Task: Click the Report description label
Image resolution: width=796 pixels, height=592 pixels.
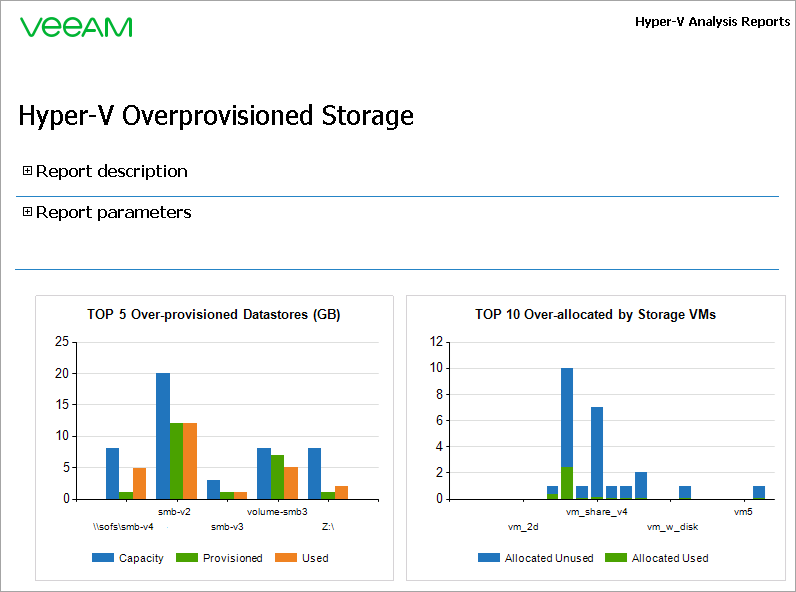Action: (x=112, y=171)
